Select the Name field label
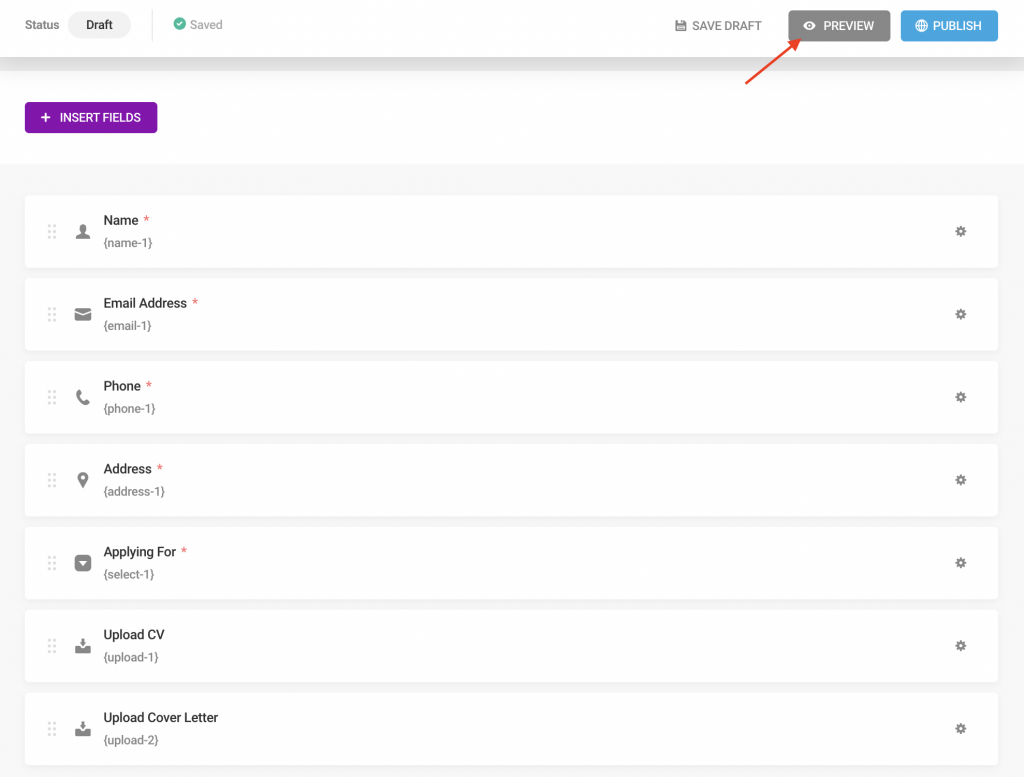Screen dimensions: 1024x777 pos(121,221)
